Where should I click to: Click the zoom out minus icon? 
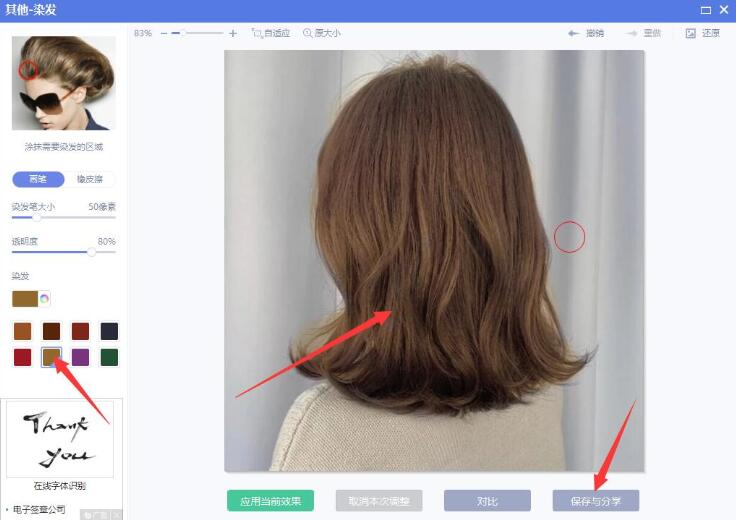[164, 33]
